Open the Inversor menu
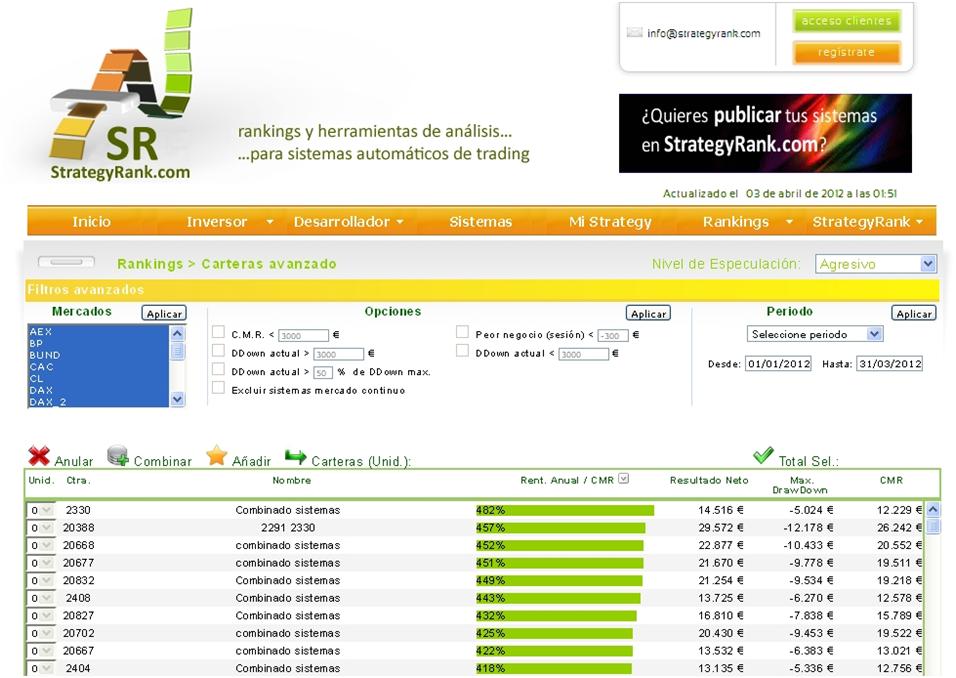The height and width of the screenshot is (678, 956). point(216,222)
